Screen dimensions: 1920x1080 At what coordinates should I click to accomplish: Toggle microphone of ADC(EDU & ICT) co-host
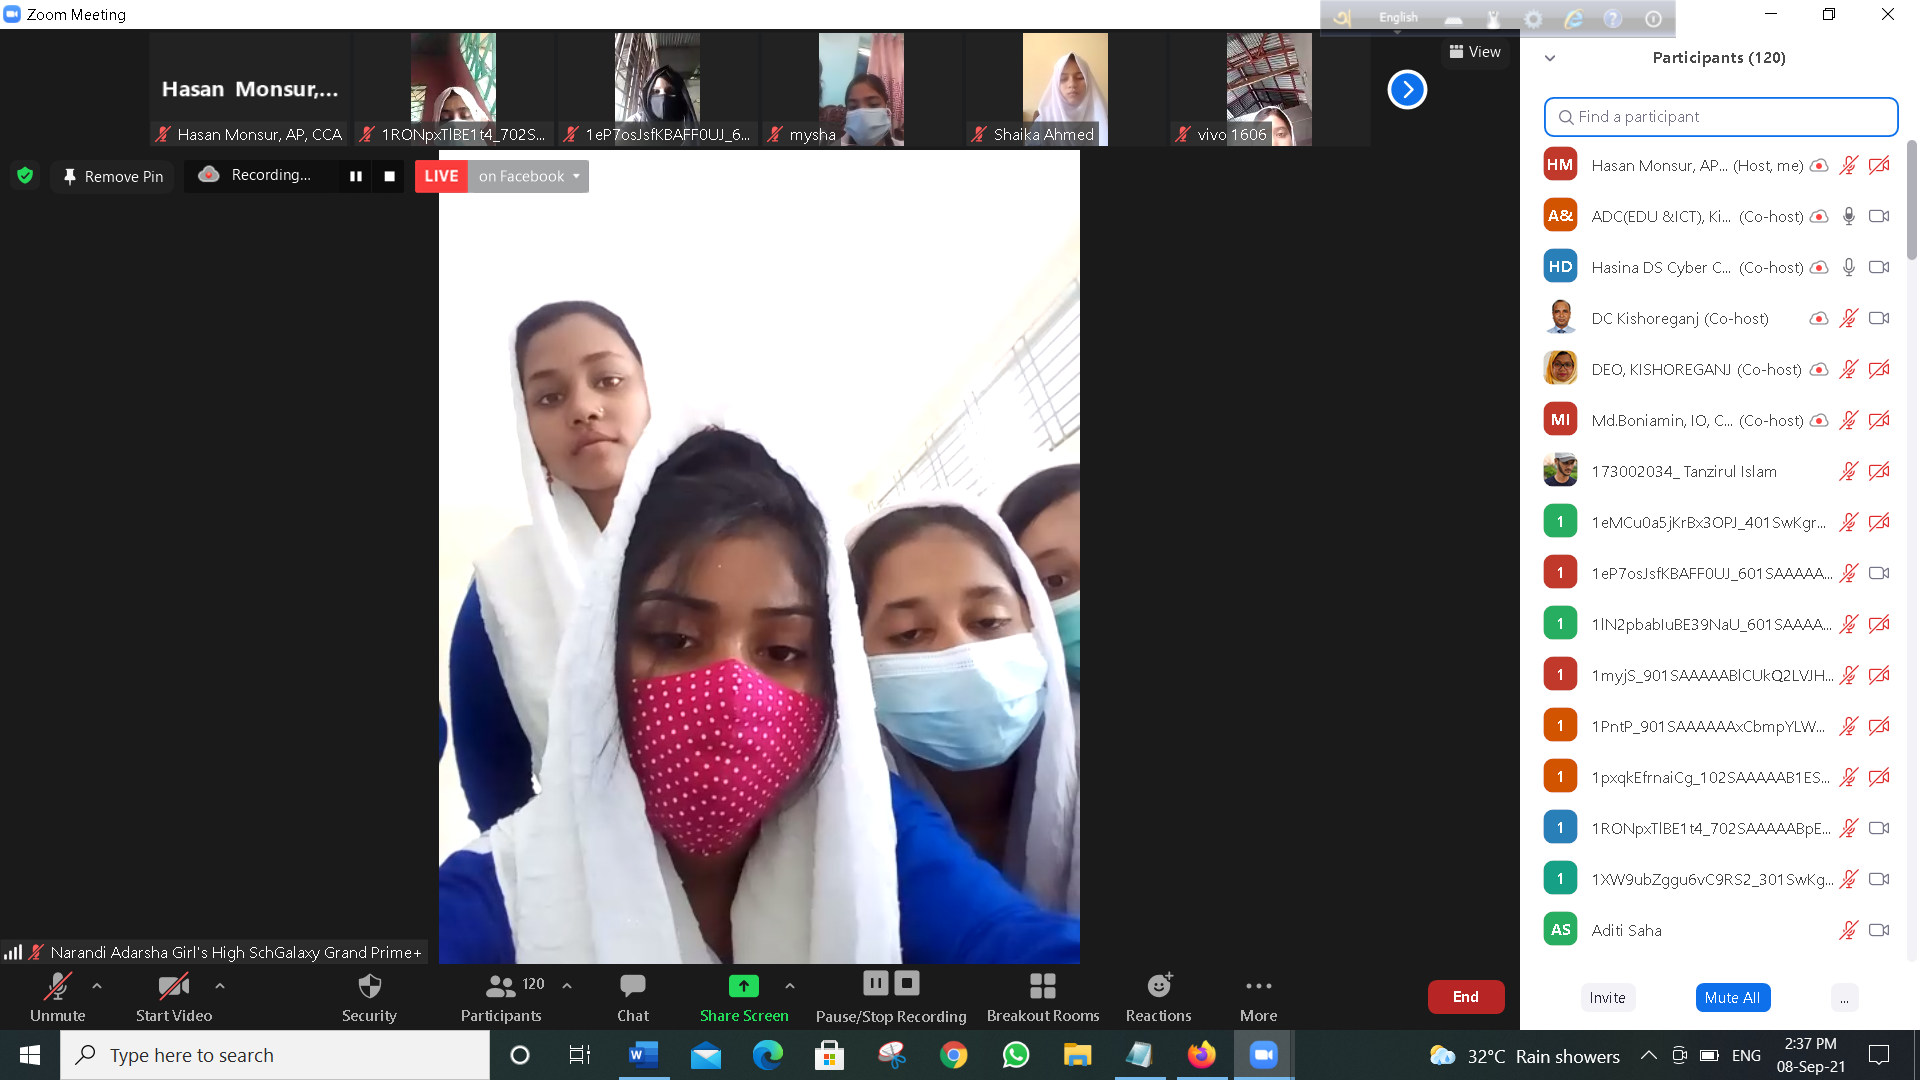pos(1848,216)
